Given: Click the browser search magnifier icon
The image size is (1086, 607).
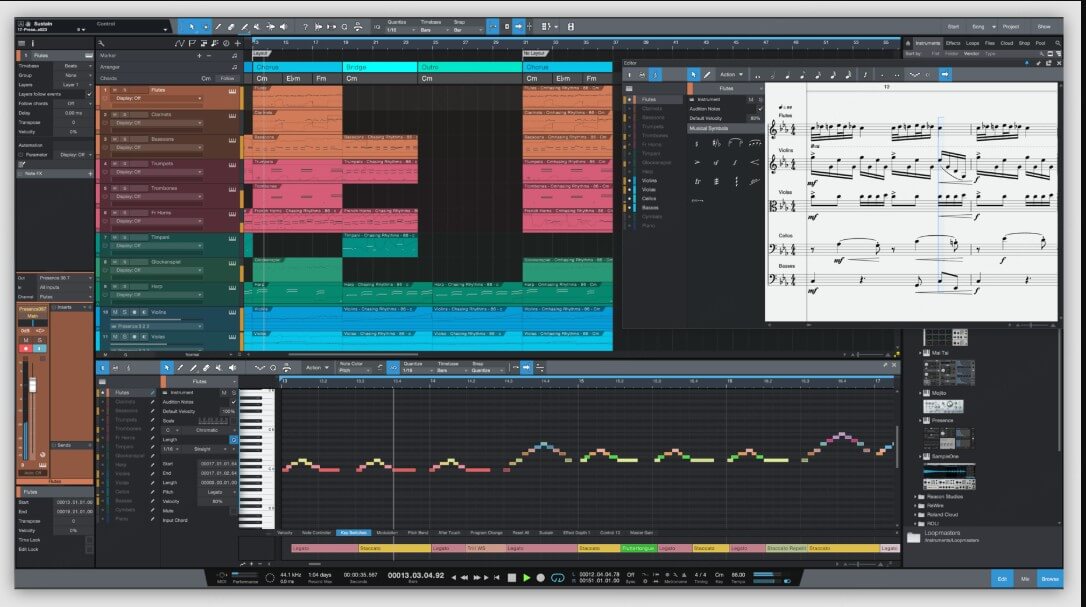Looking at the screenshot, I should pyautogui.click(x=1058, y=43).
